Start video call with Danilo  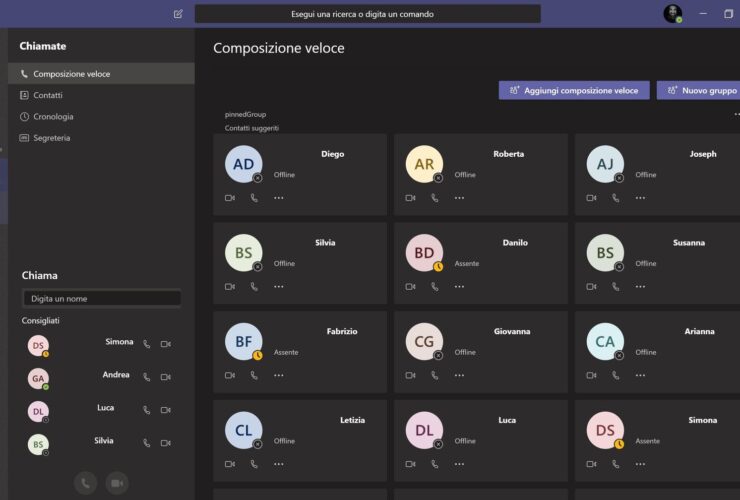pos(411,287)
